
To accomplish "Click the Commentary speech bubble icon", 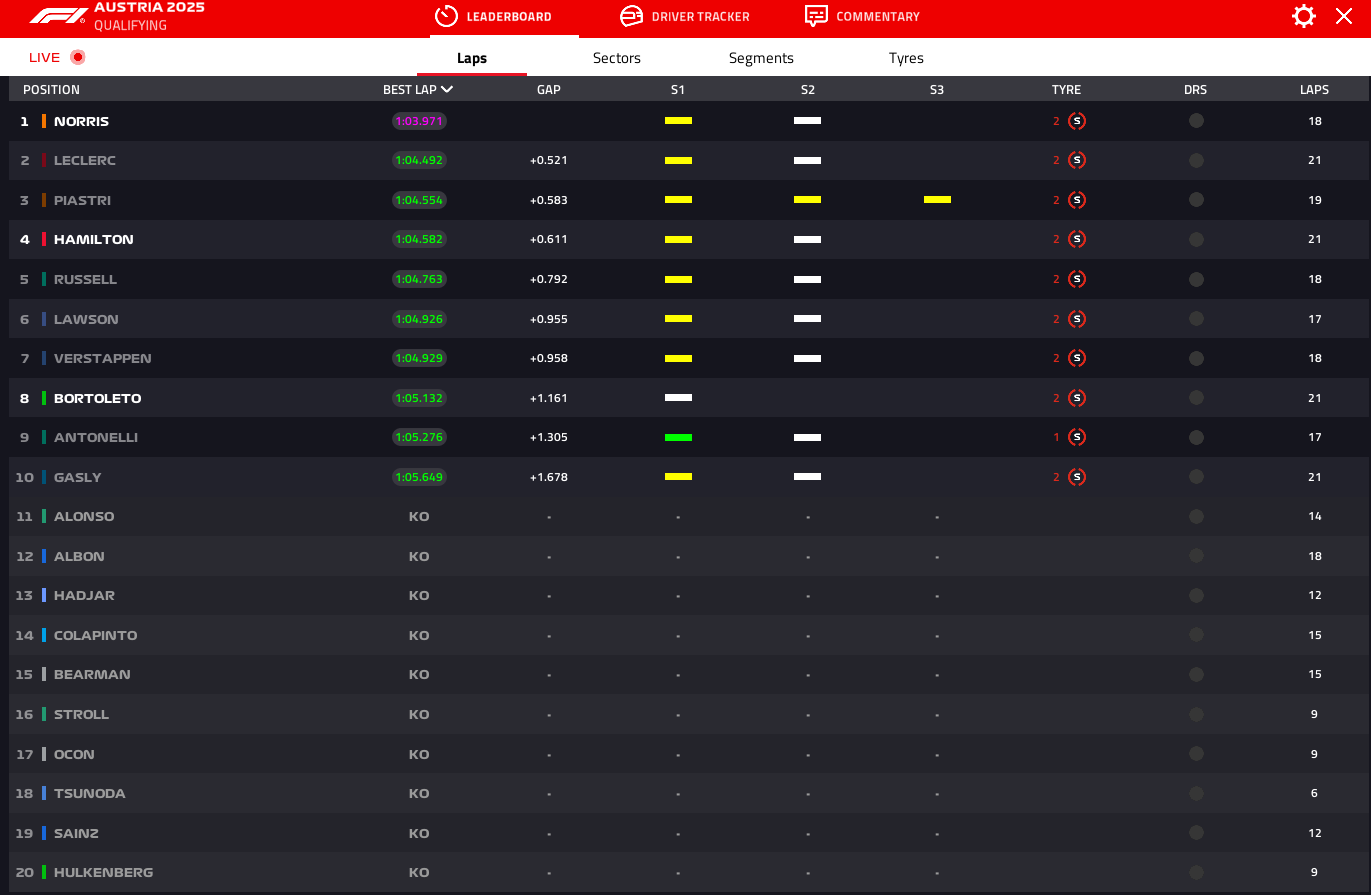I will 816,16.
